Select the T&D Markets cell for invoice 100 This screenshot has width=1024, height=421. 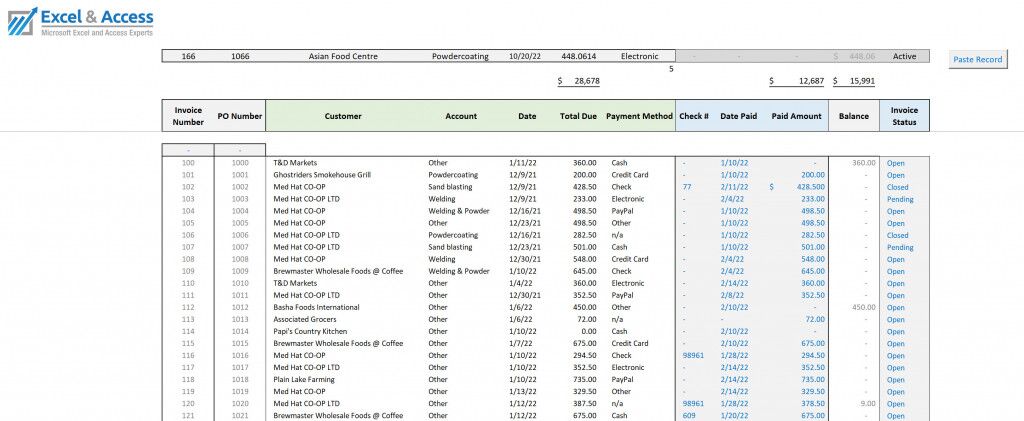point(295,163)
